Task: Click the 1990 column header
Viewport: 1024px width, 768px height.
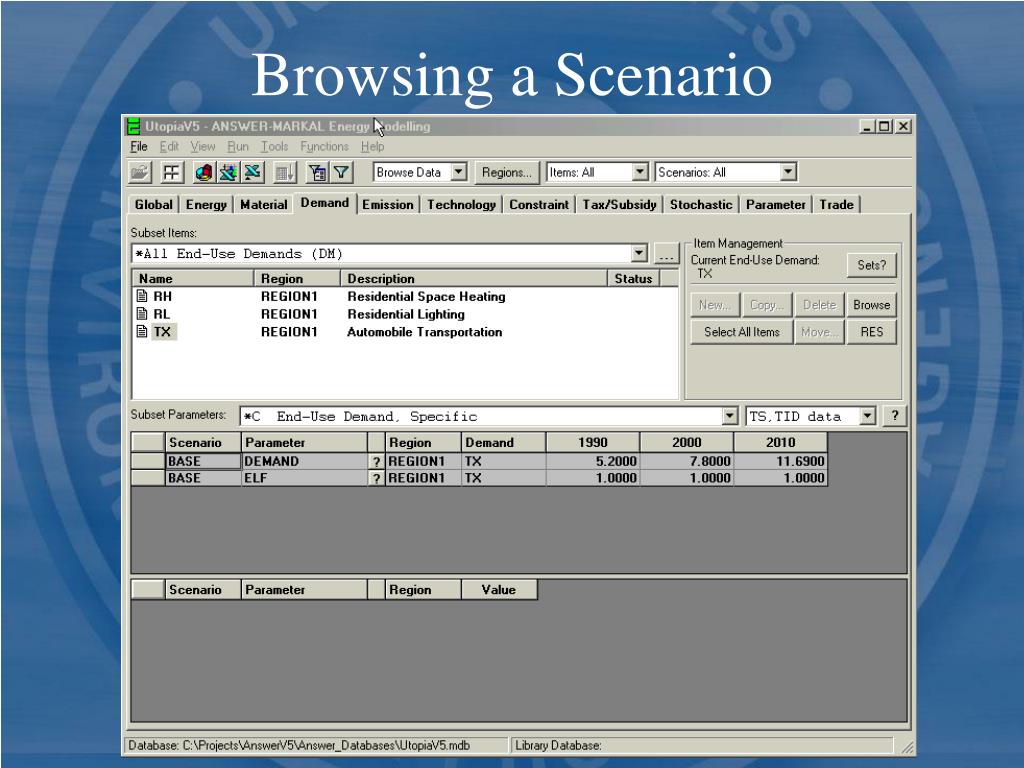Action: point(592,442)
